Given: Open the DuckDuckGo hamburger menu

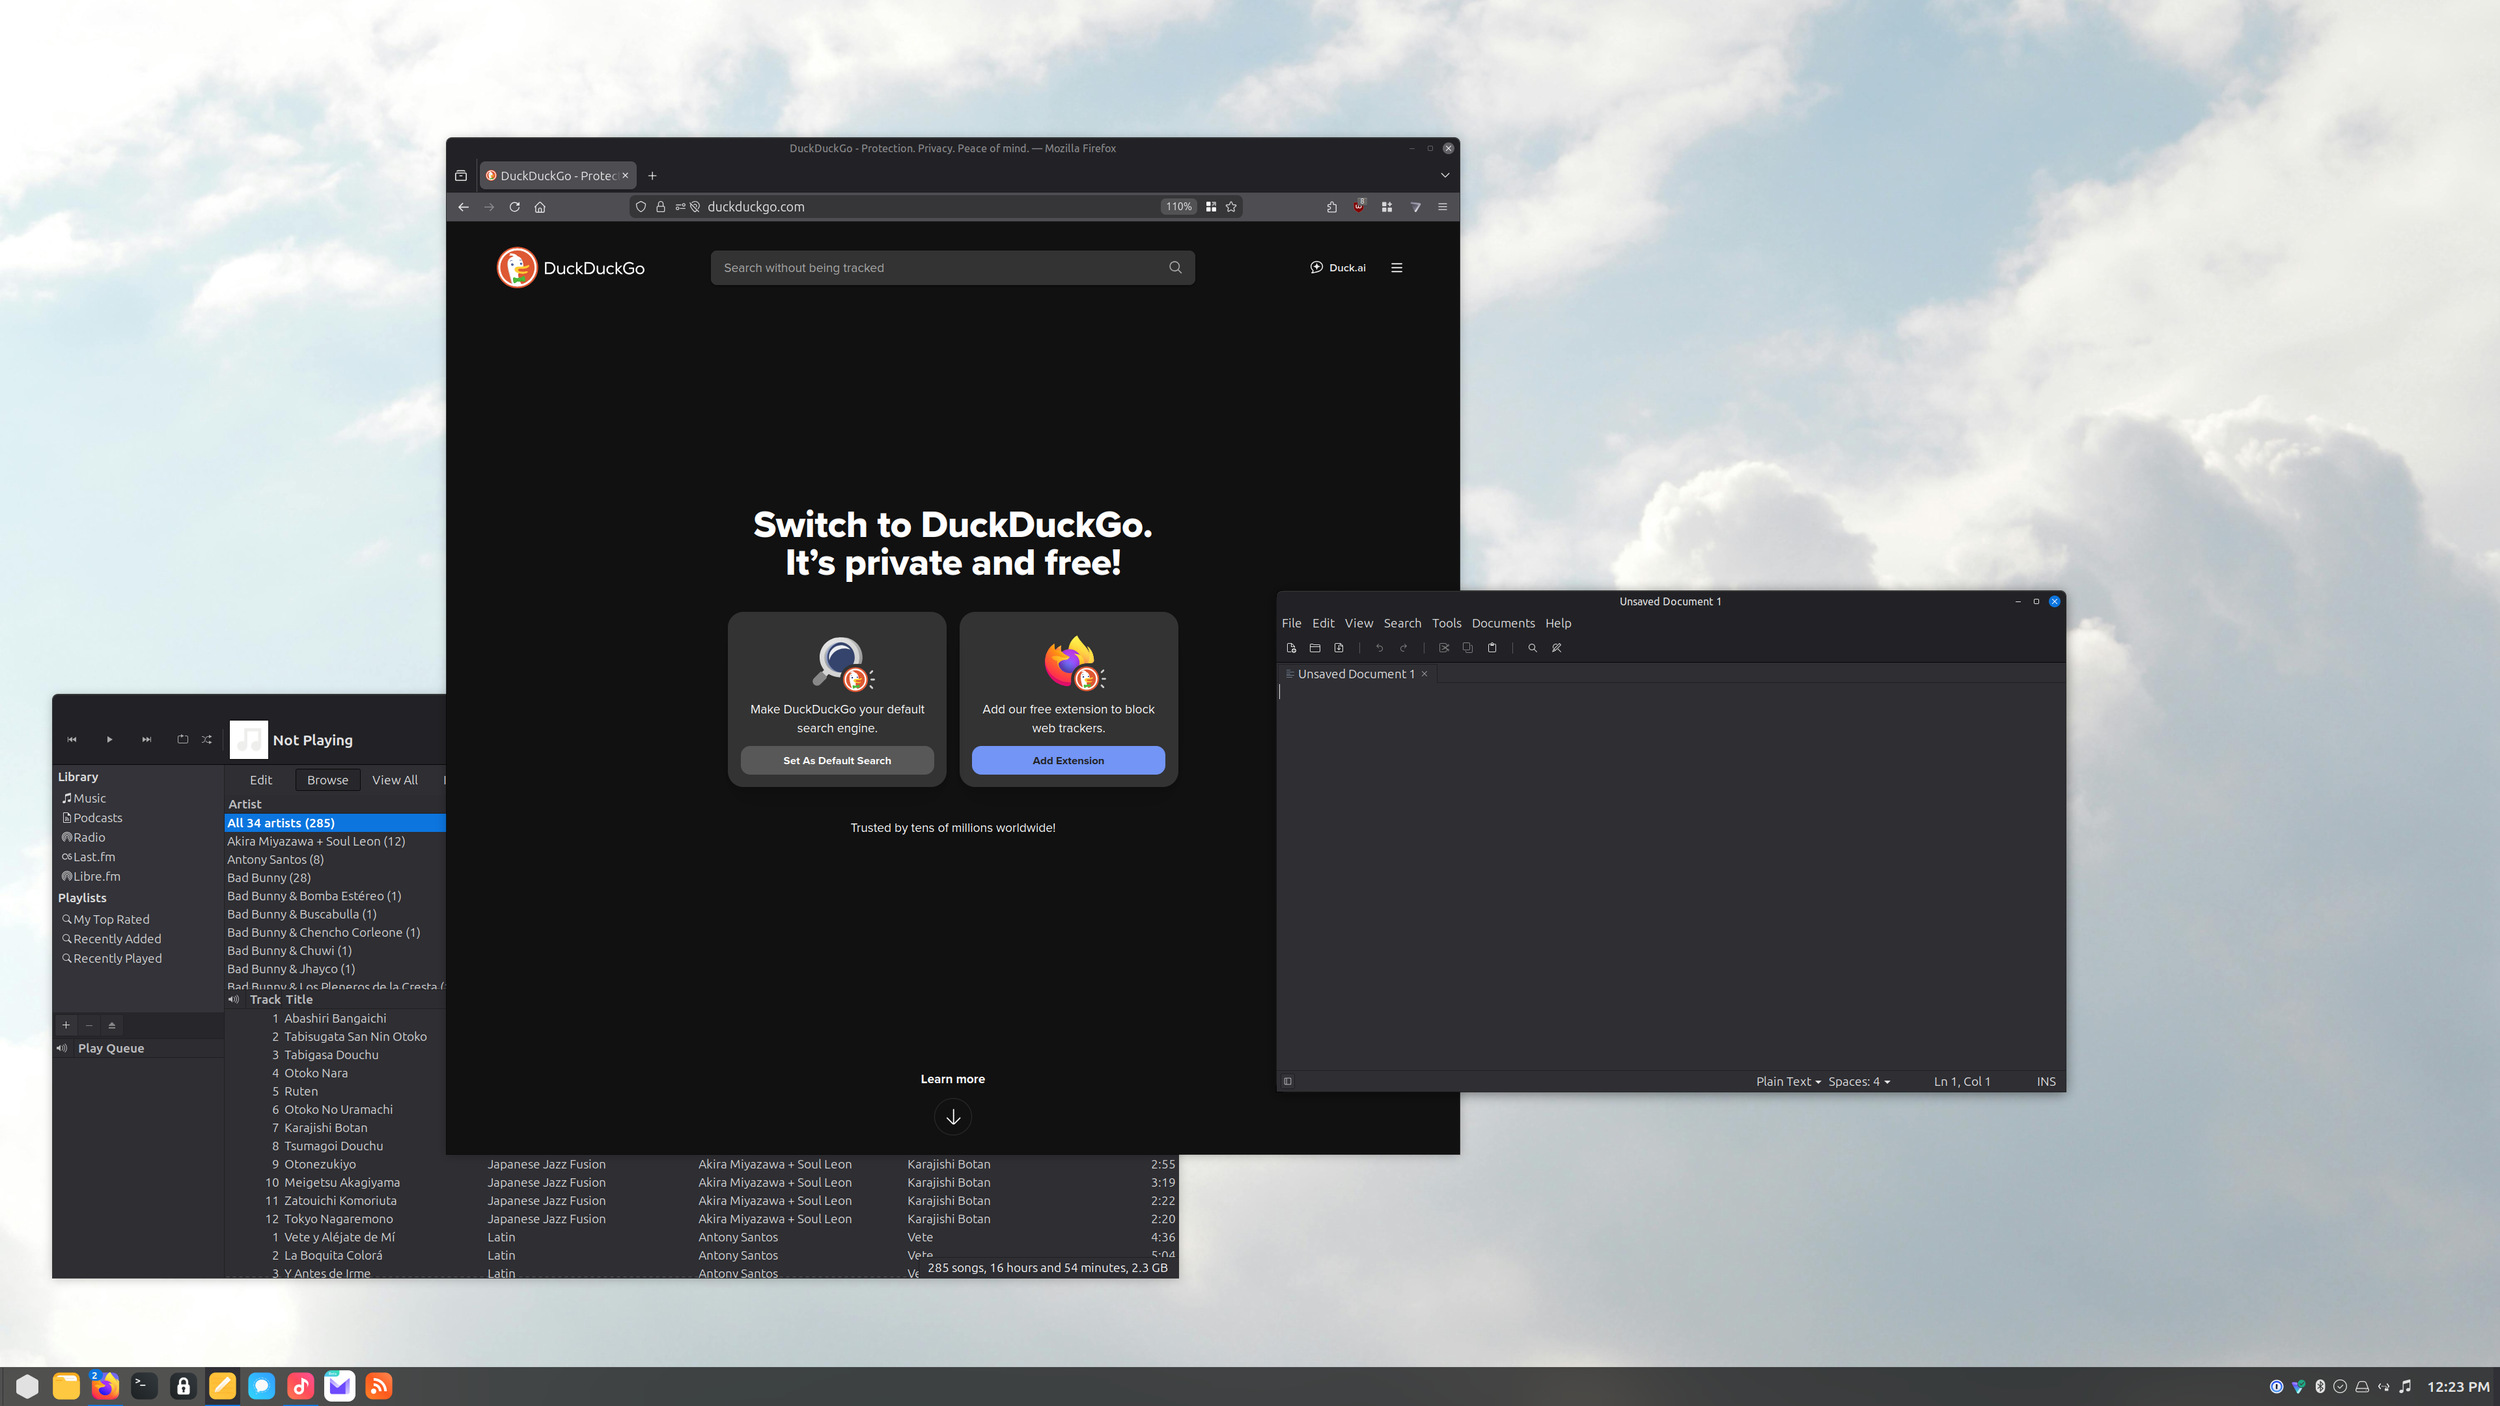Looking at the screenshot, I should point(1397,268).
